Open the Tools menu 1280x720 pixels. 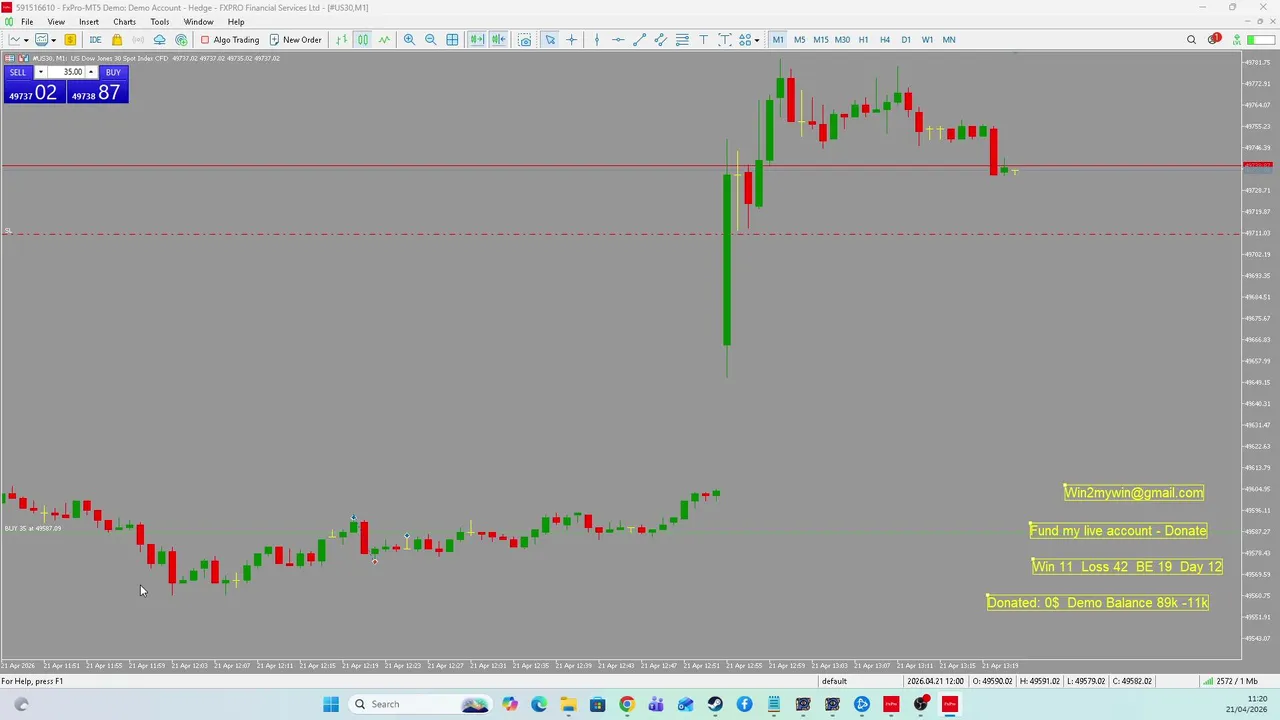pyautogui.click(x=160, y=22)
